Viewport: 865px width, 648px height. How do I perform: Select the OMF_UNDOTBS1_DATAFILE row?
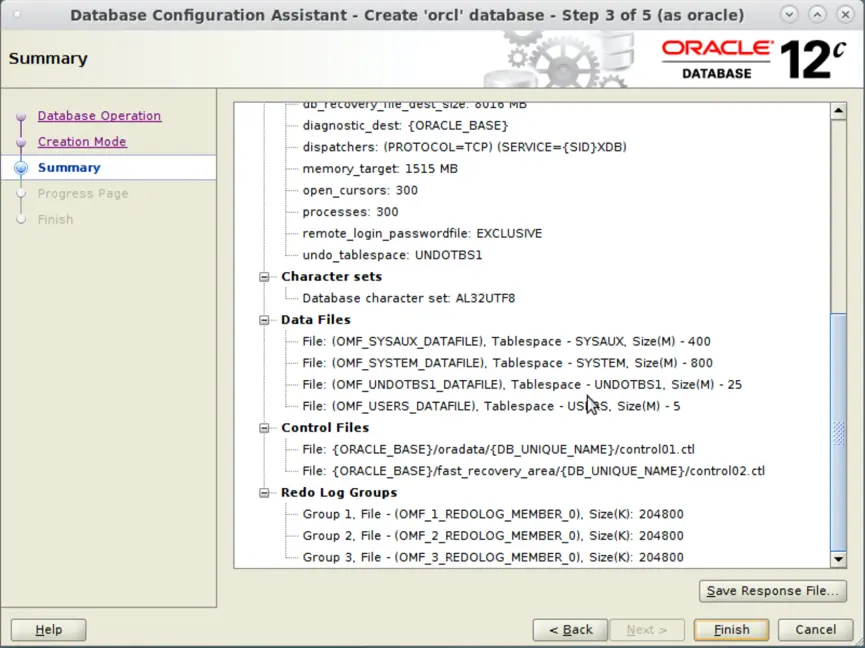pos(522,384)
